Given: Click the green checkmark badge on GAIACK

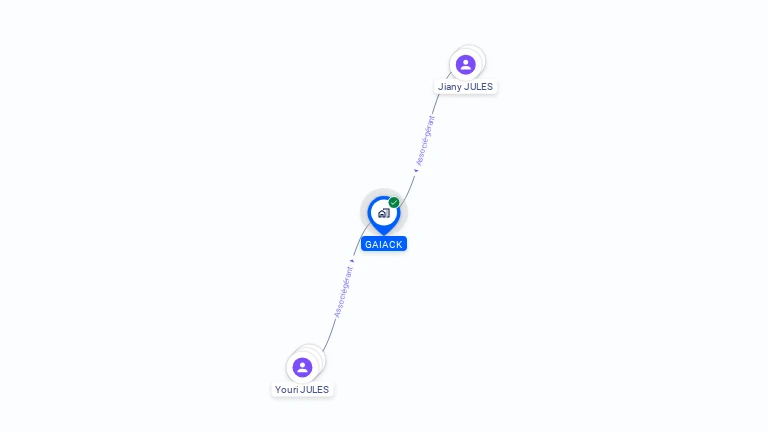Looking at the screenshot, I should [x=394, y=202].
